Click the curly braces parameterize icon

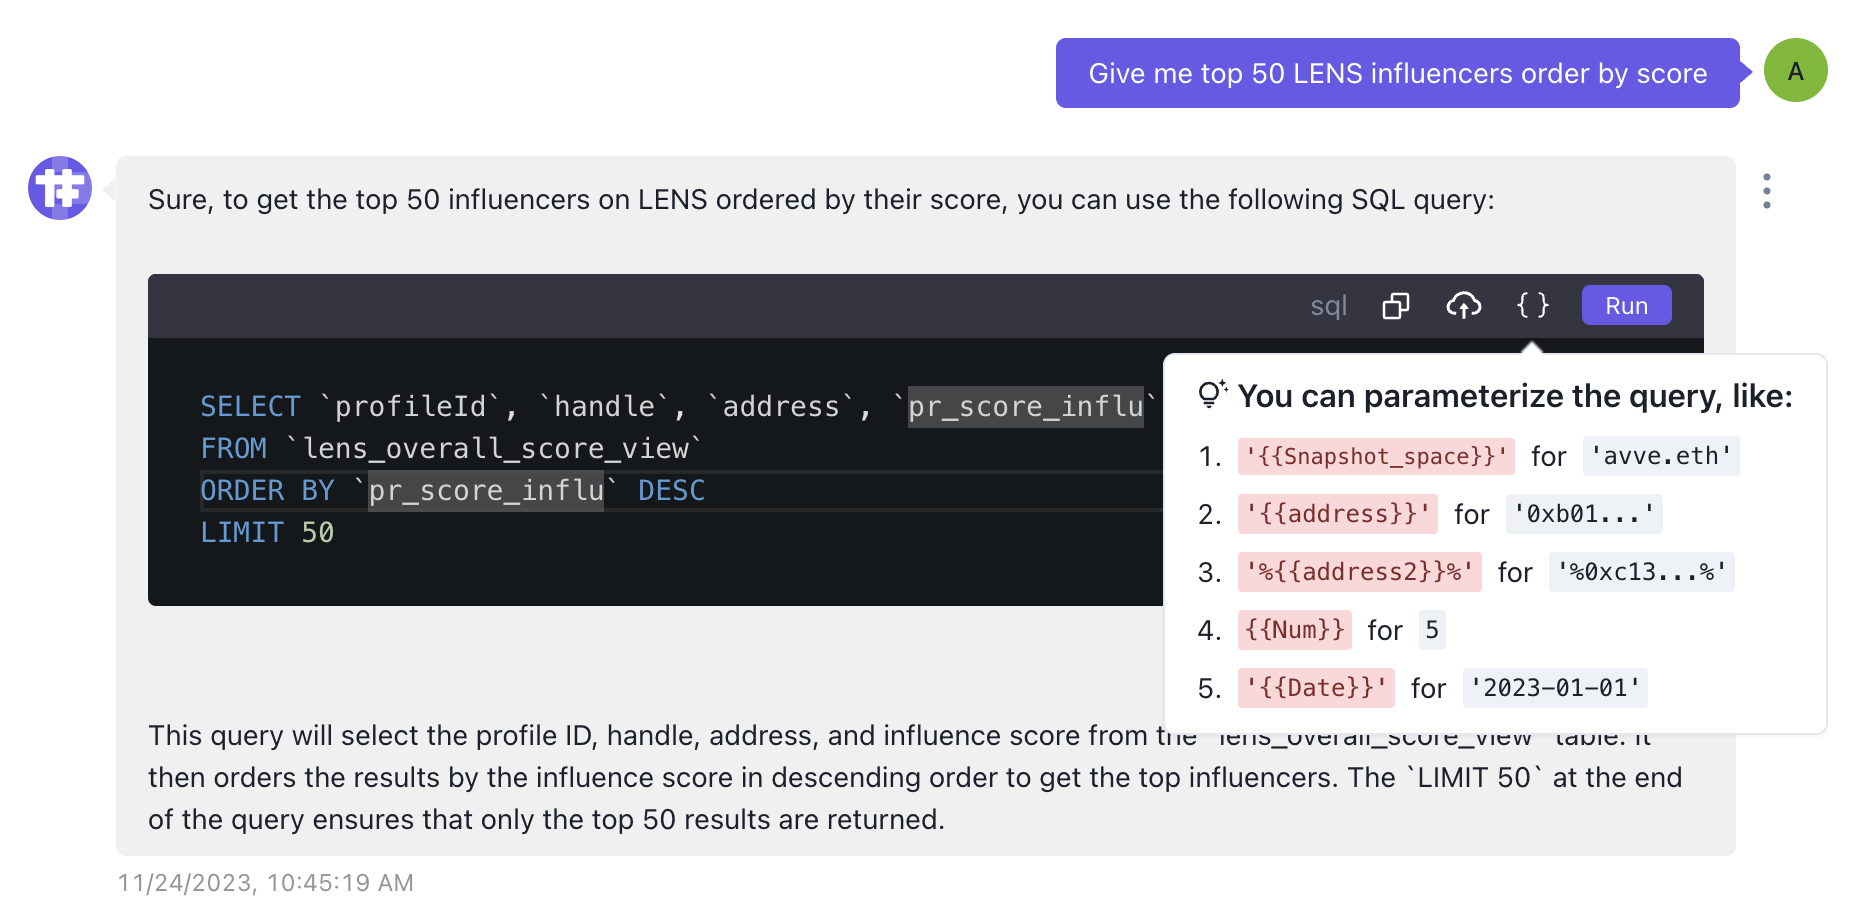tap(1532, 305)
